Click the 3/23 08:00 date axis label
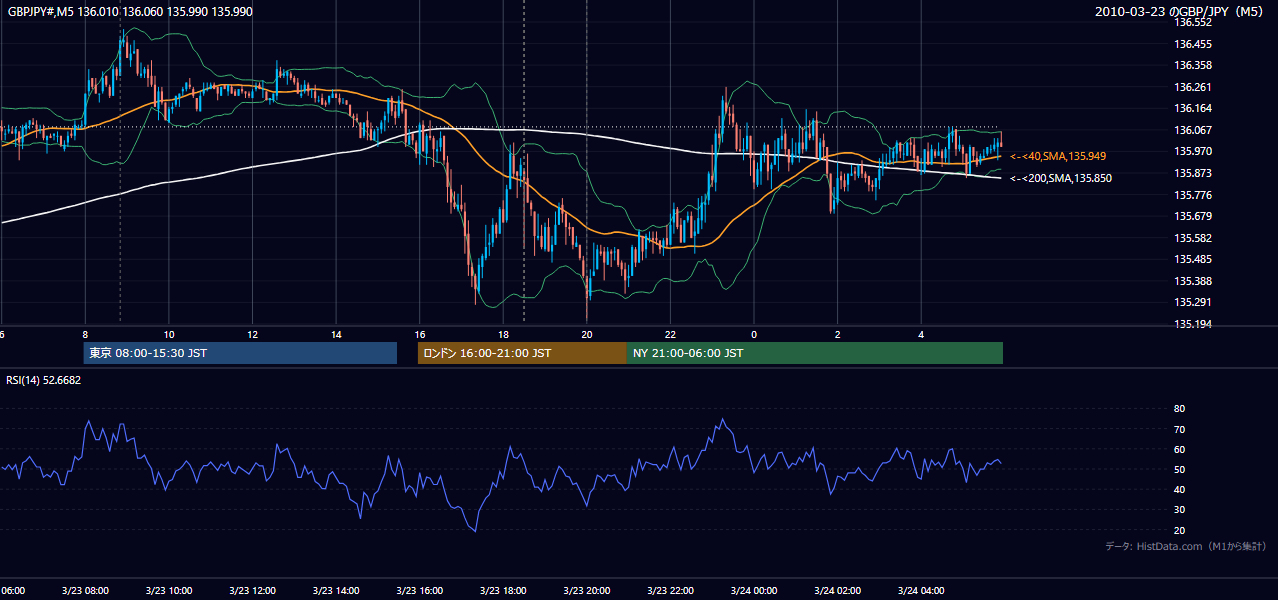 pos(85,591)
